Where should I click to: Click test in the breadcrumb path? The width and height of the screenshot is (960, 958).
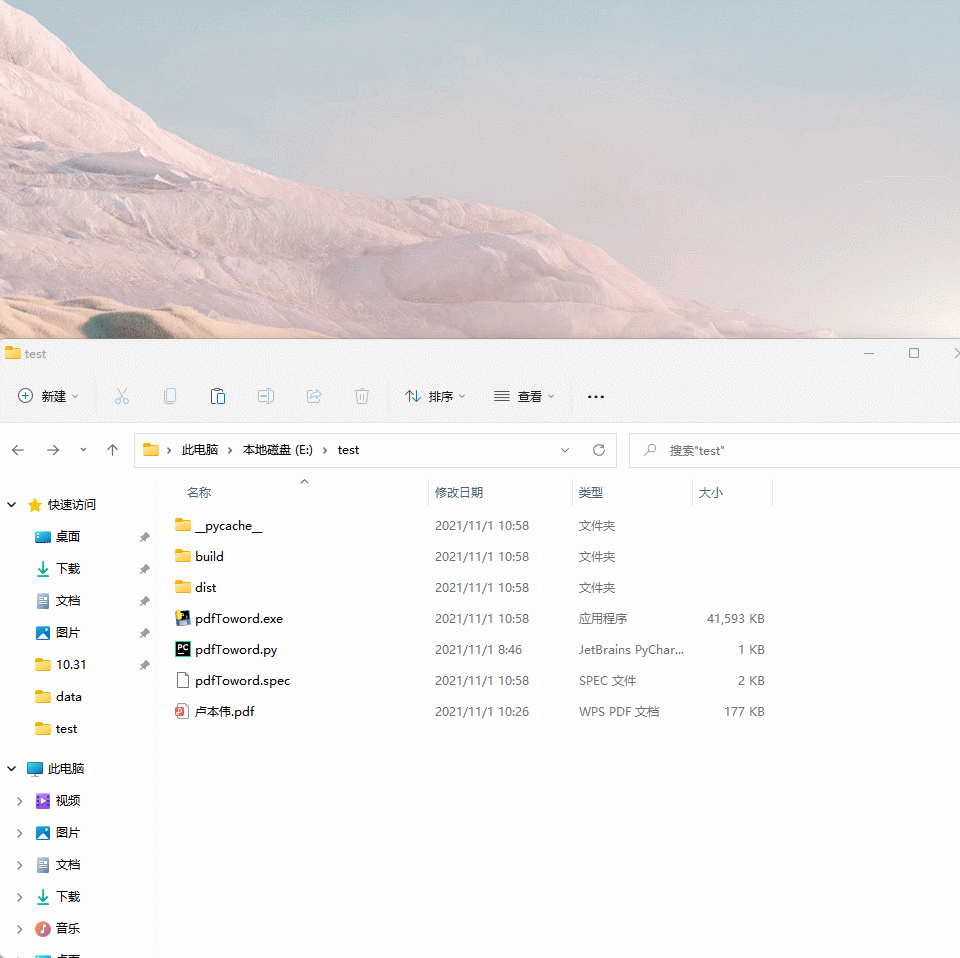coord(348,450)
